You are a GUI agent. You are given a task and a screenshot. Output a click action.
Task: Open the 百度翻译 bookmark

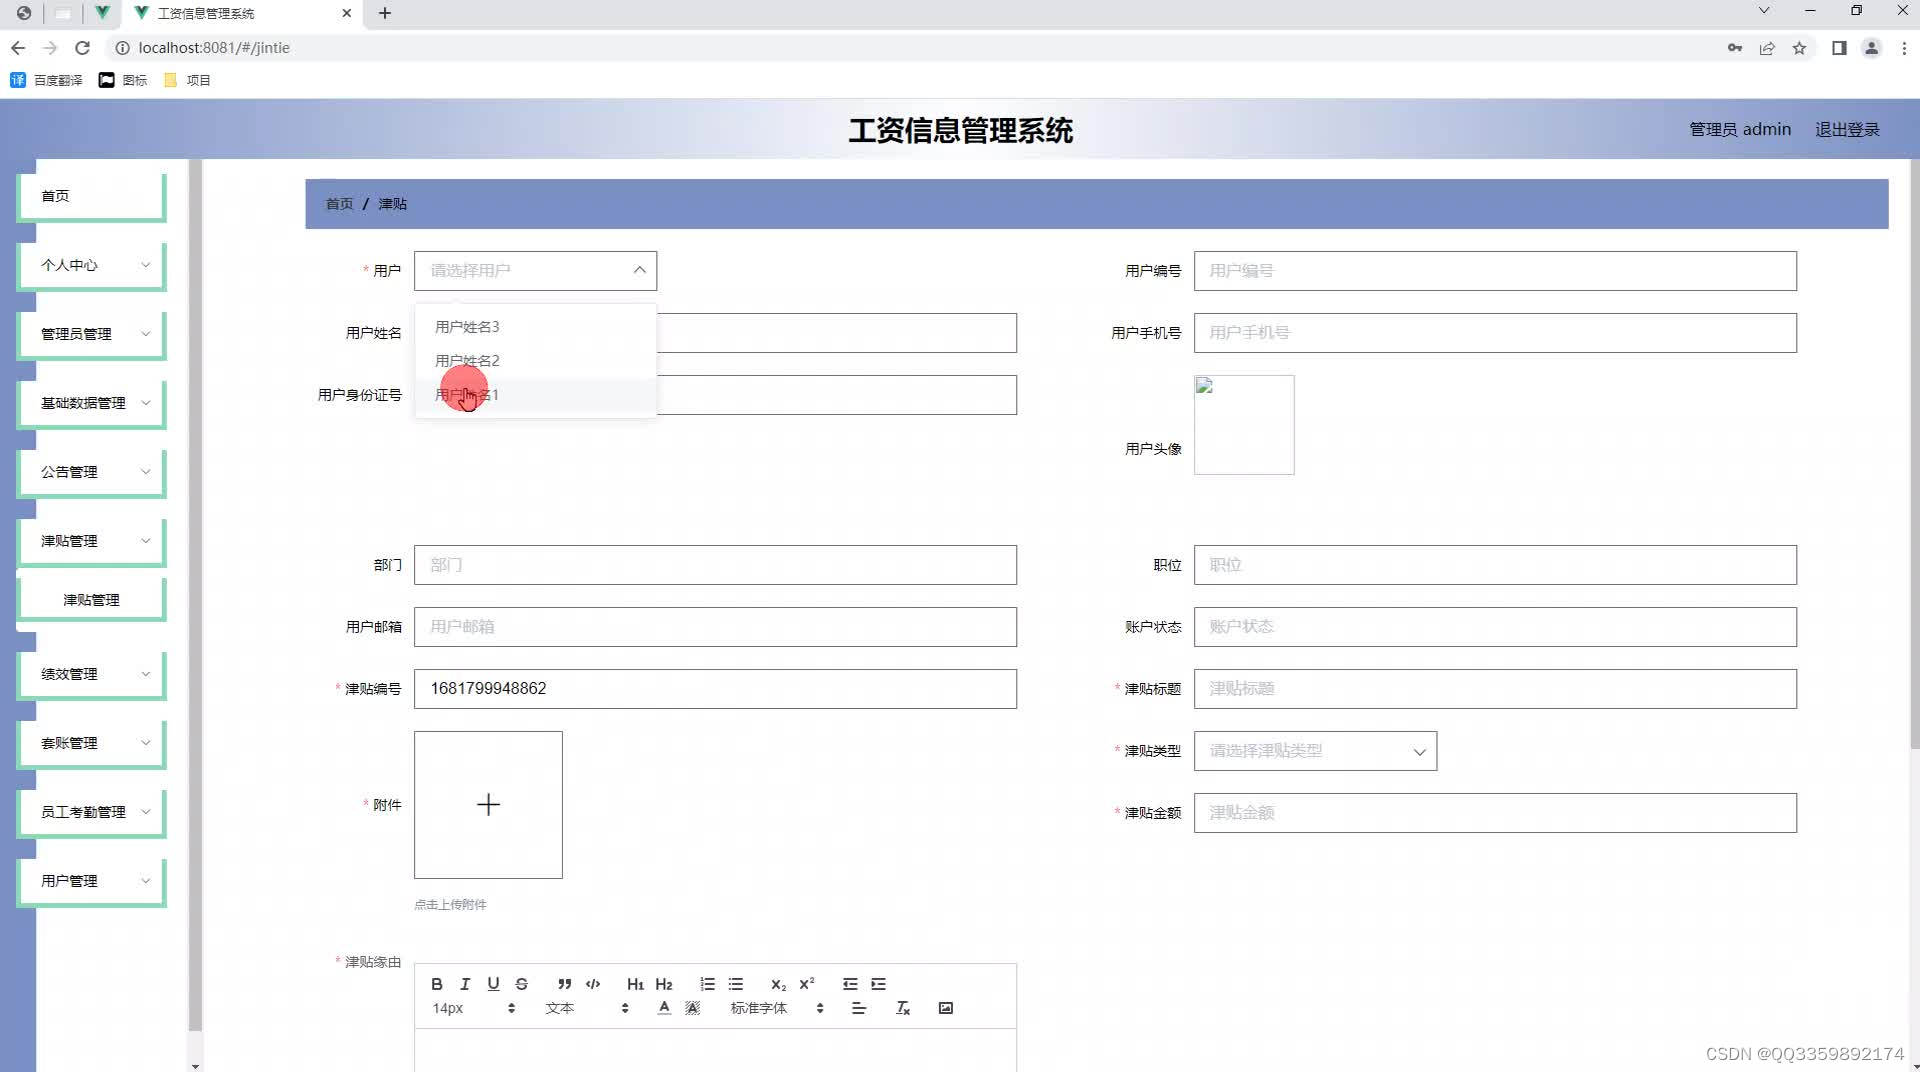46,80
